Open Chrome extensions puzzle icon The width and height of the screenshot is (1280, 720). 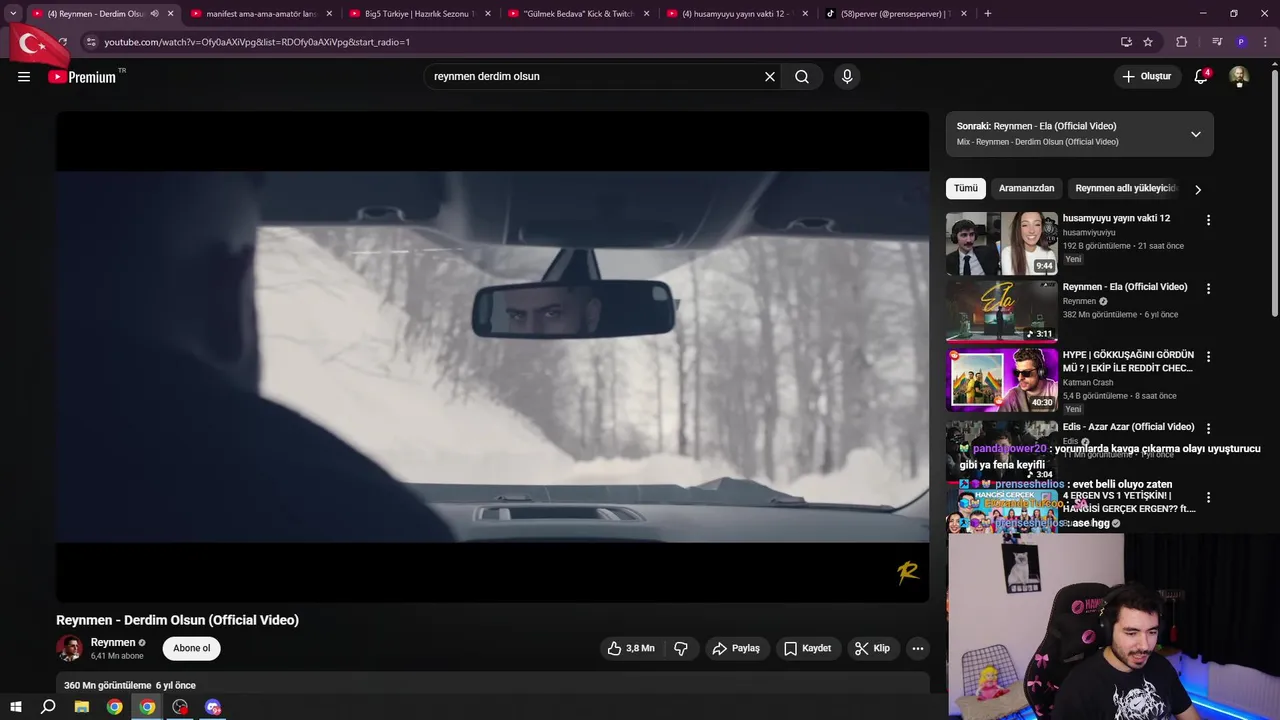click(x=1182, y=42)
